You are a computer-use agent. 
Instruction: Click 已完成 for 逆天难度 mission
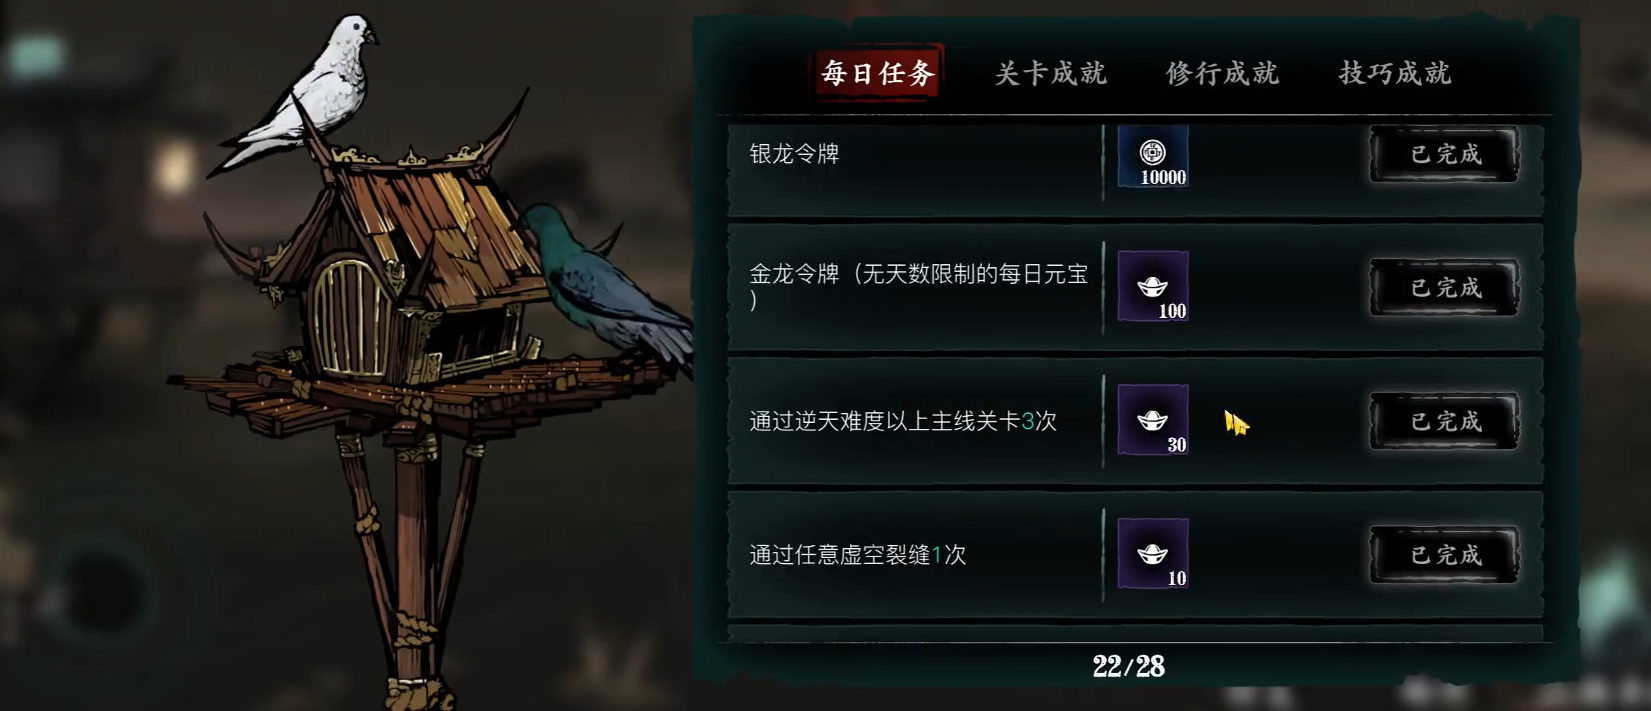tap(1445, 421)
